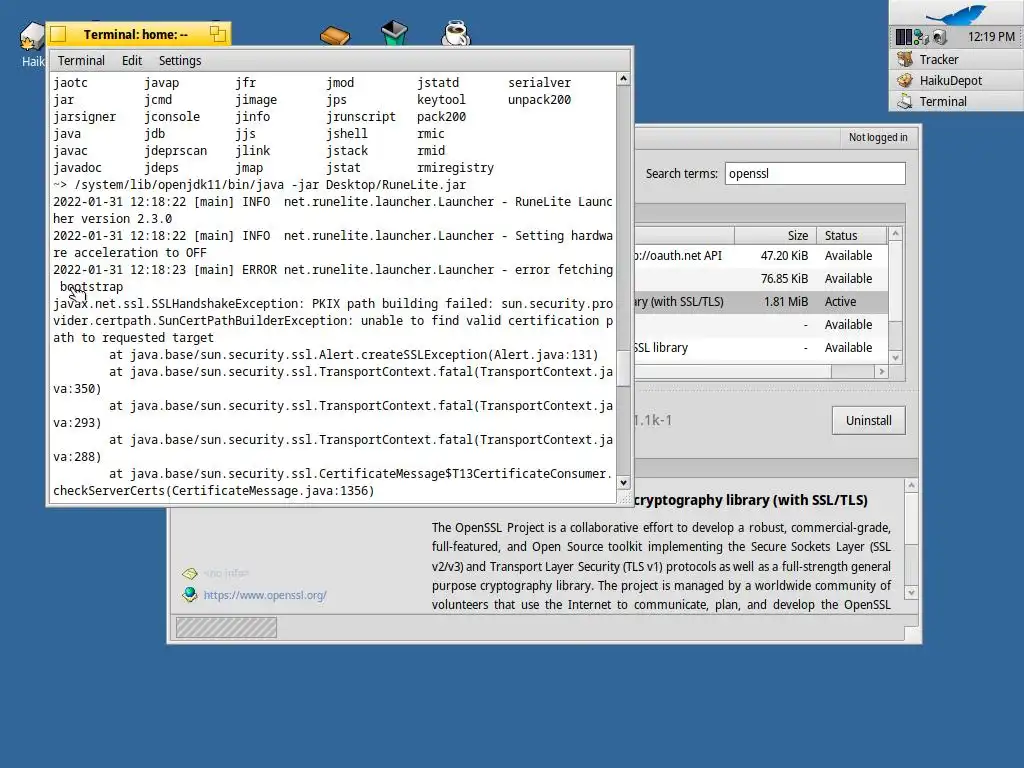Click the 'cryptography library (with SSL/TLS)' heading
The height and width of the screenshot is (768, 1024).
751,500
